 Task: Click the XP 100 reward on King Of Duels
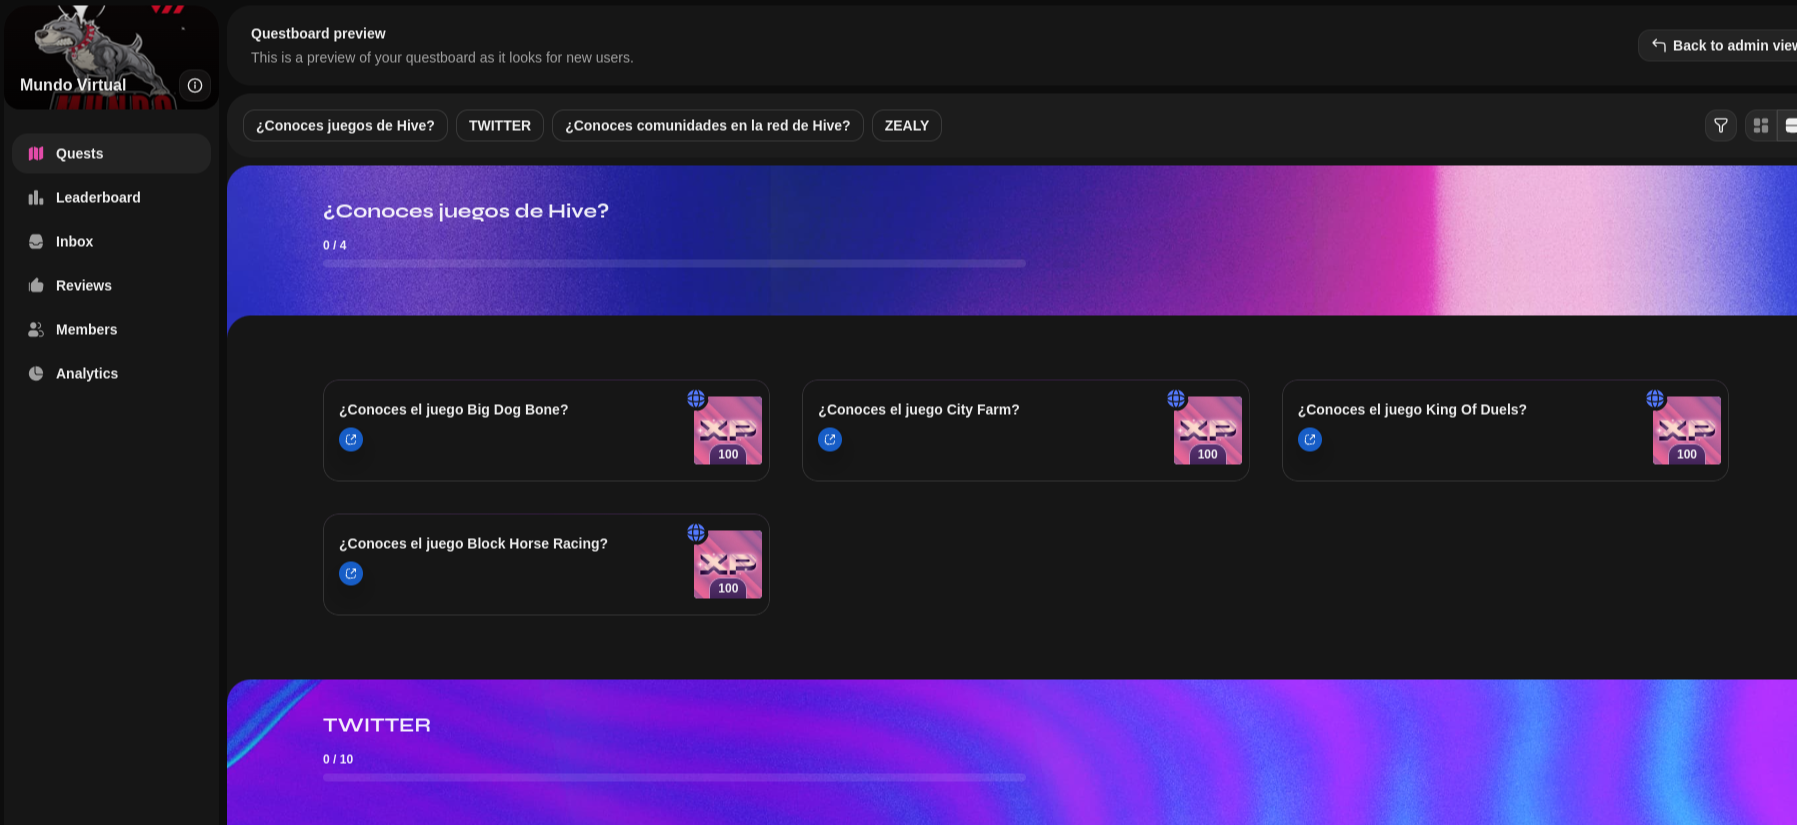(1687, 431)
